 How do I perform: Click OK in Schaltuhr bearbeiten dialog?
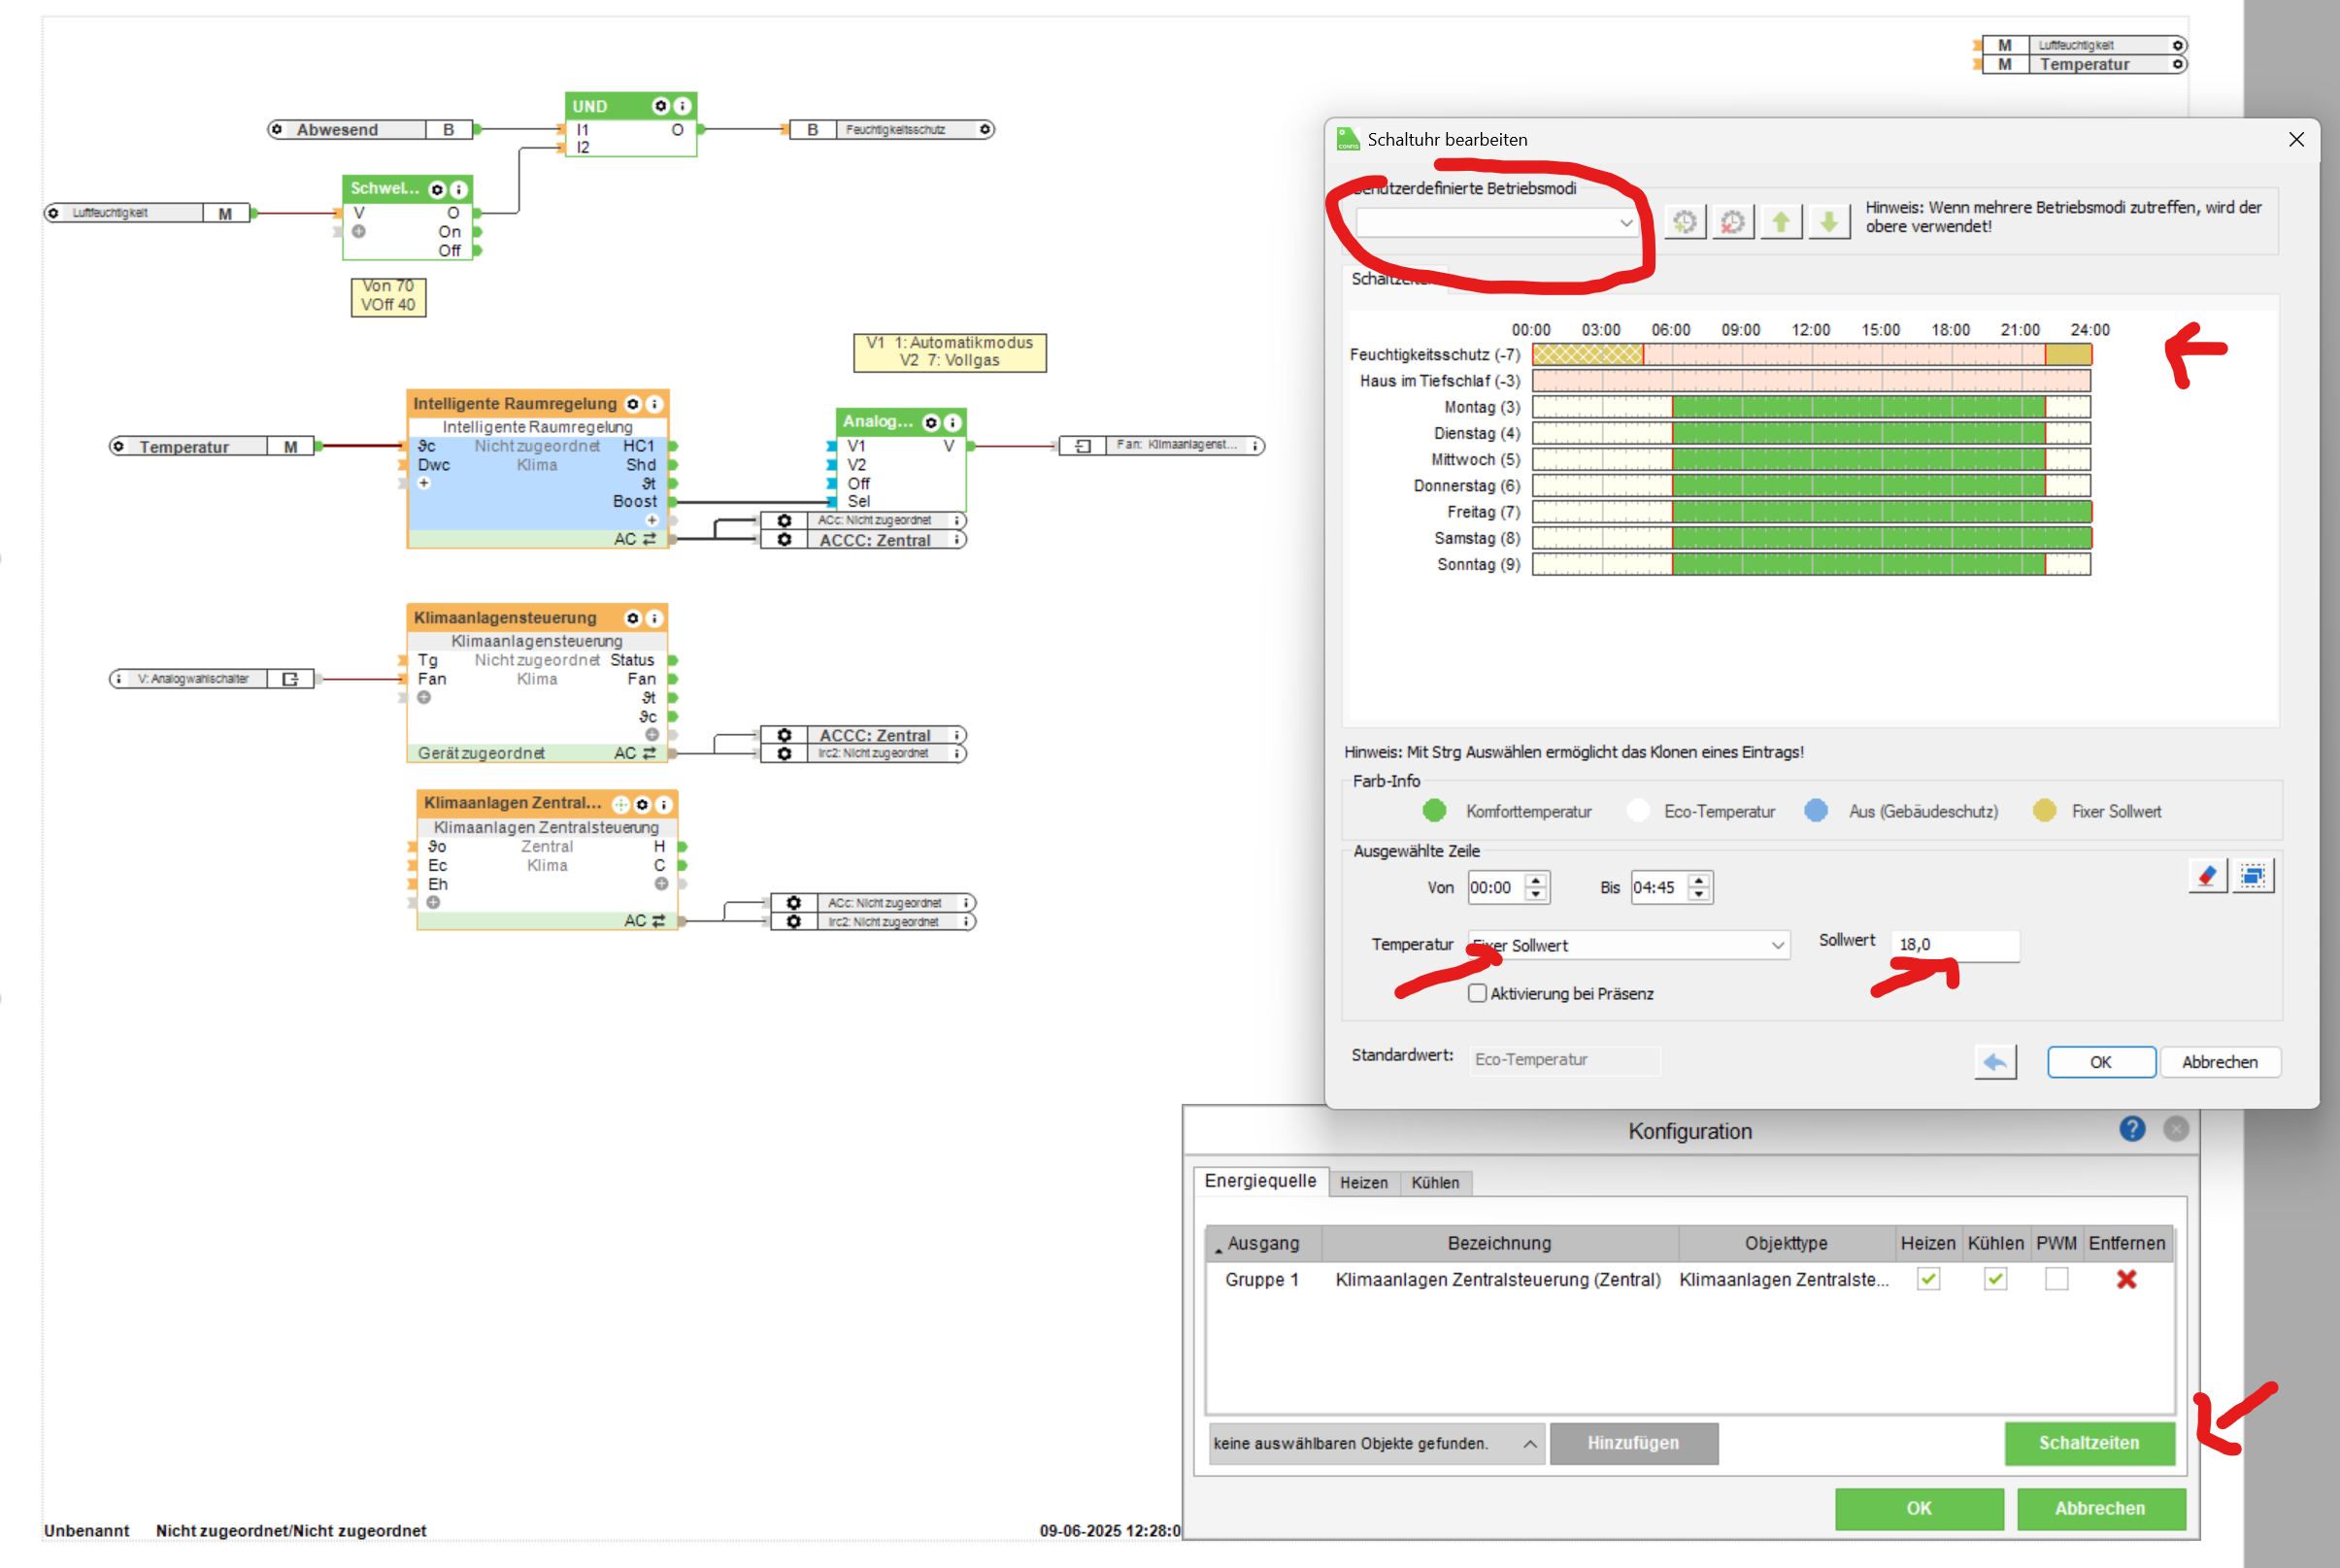pos(2100,1062)
